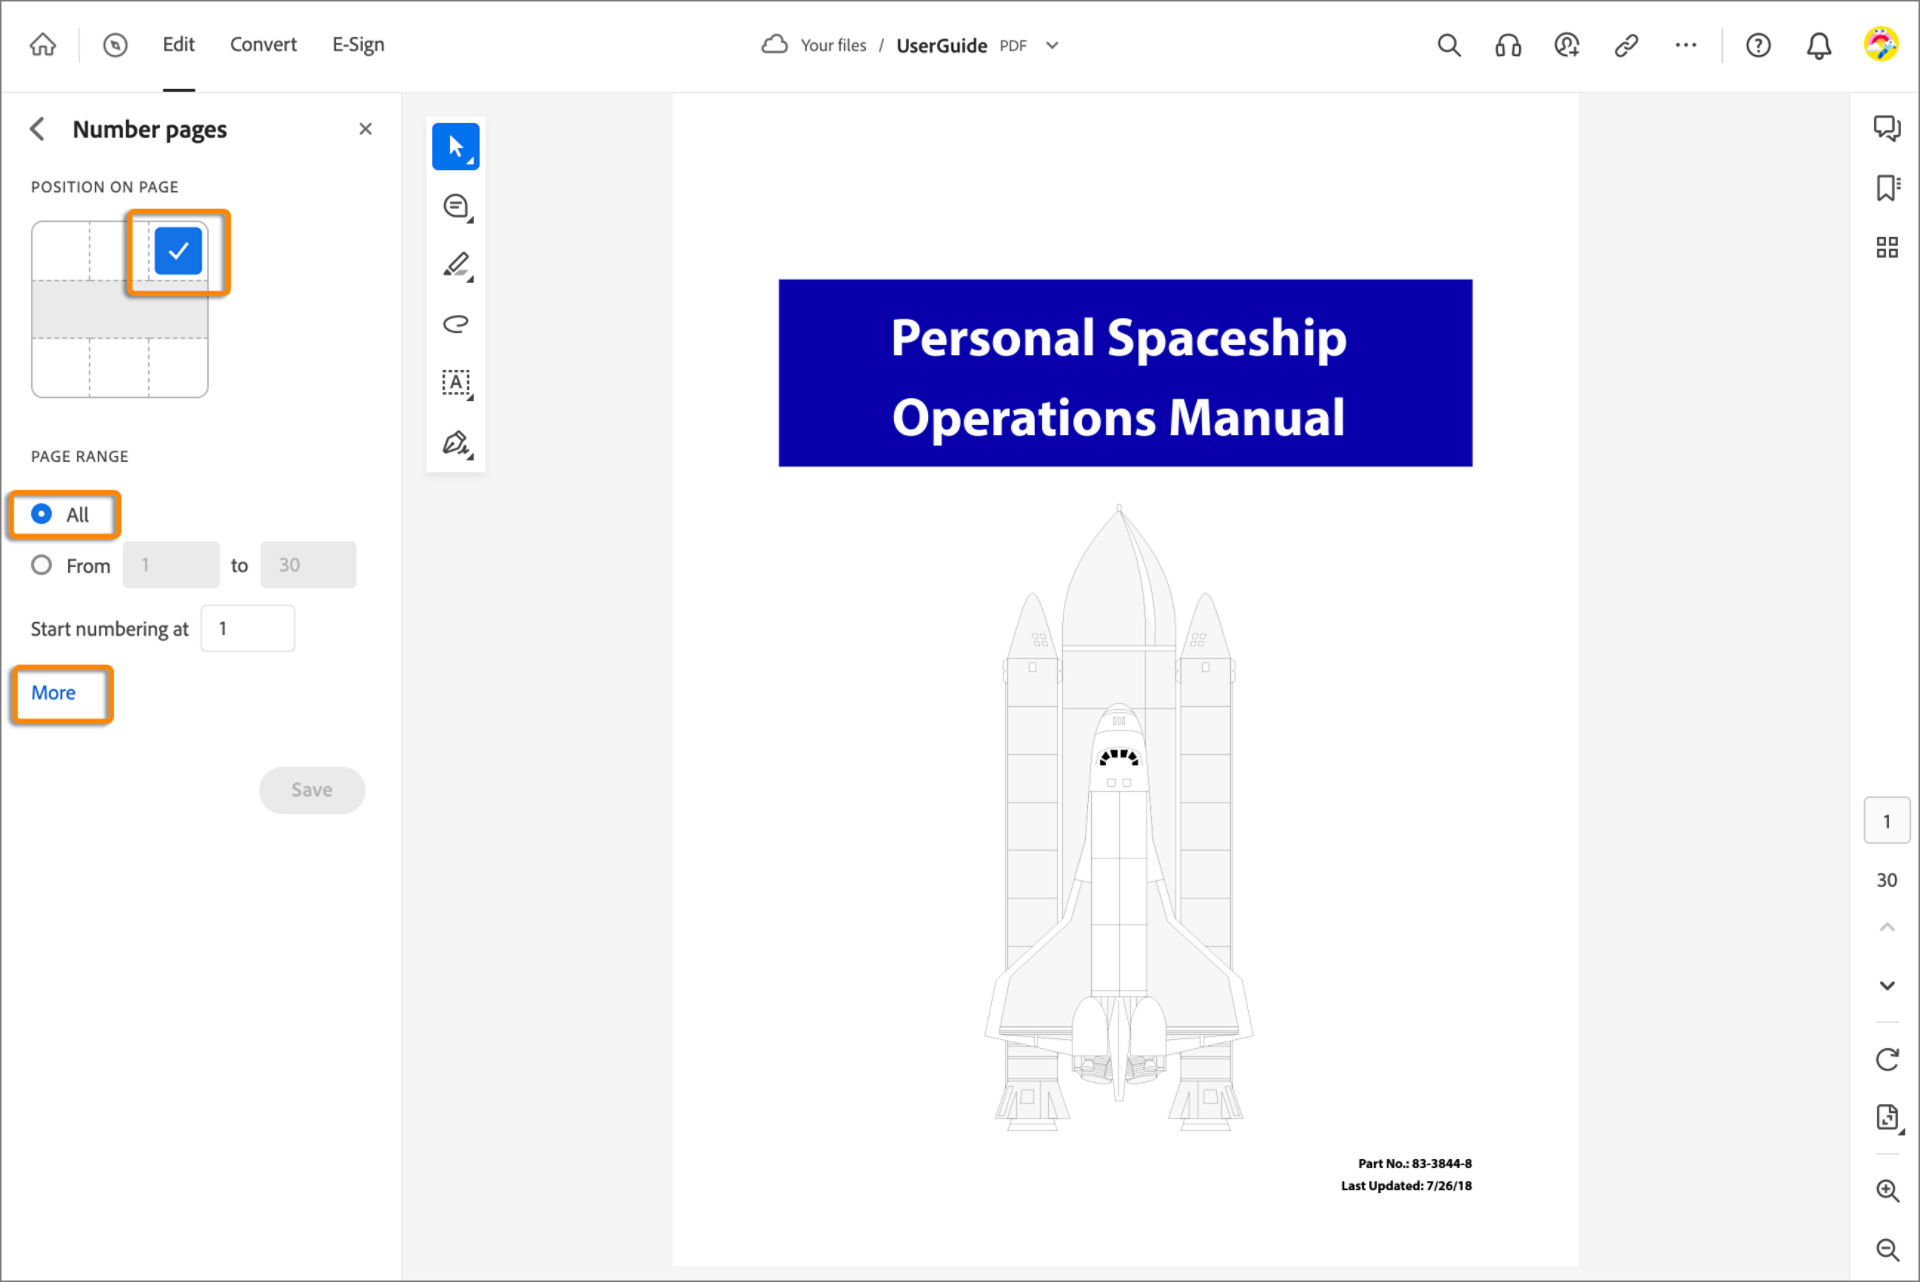Expand the UserGuide file name dropdown
This screenshot has width=1920, height=1282.
pyautogui.click(x=1052, y=45)
